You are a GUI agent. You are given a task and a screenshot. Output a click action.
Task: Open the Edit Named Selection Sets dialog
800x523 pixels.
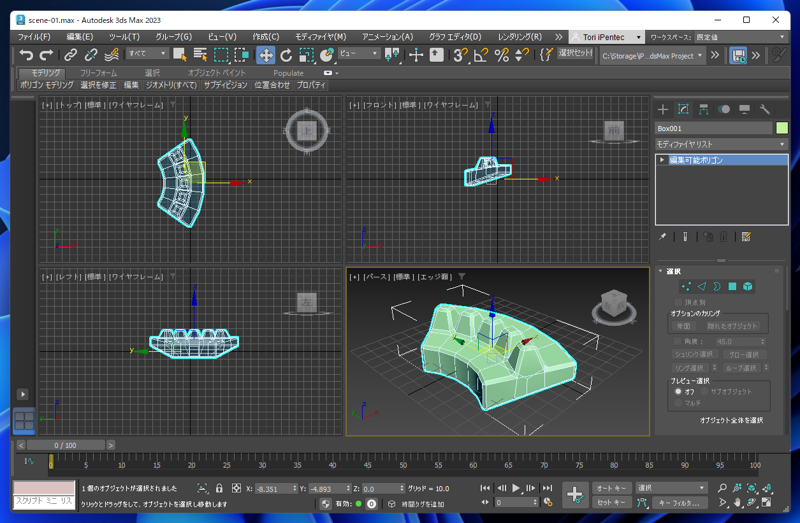coord(546,55)
